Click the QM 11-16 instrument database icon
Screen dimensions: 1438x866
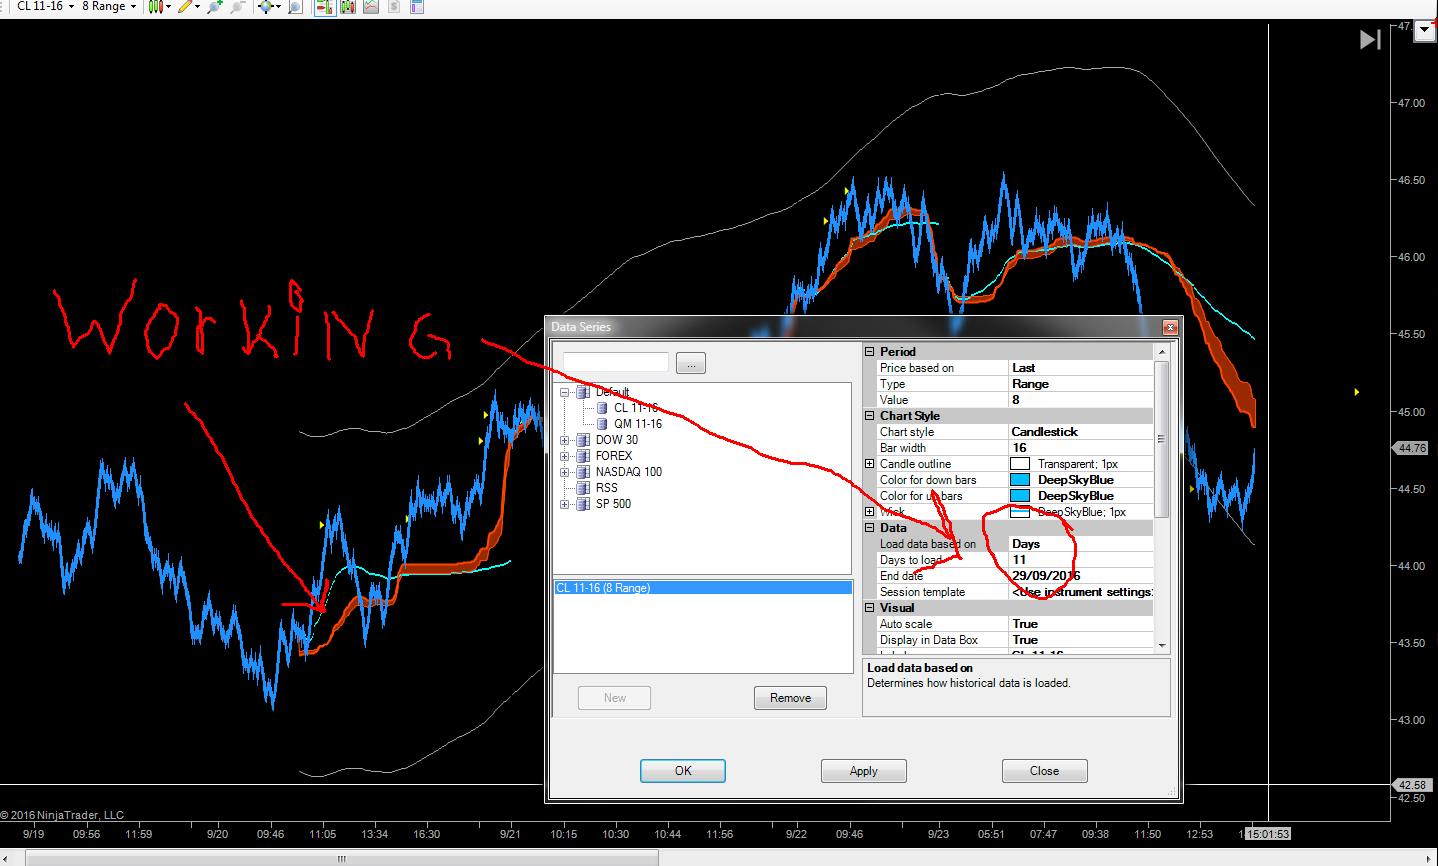pyautogui.click(x=602, y=424)
